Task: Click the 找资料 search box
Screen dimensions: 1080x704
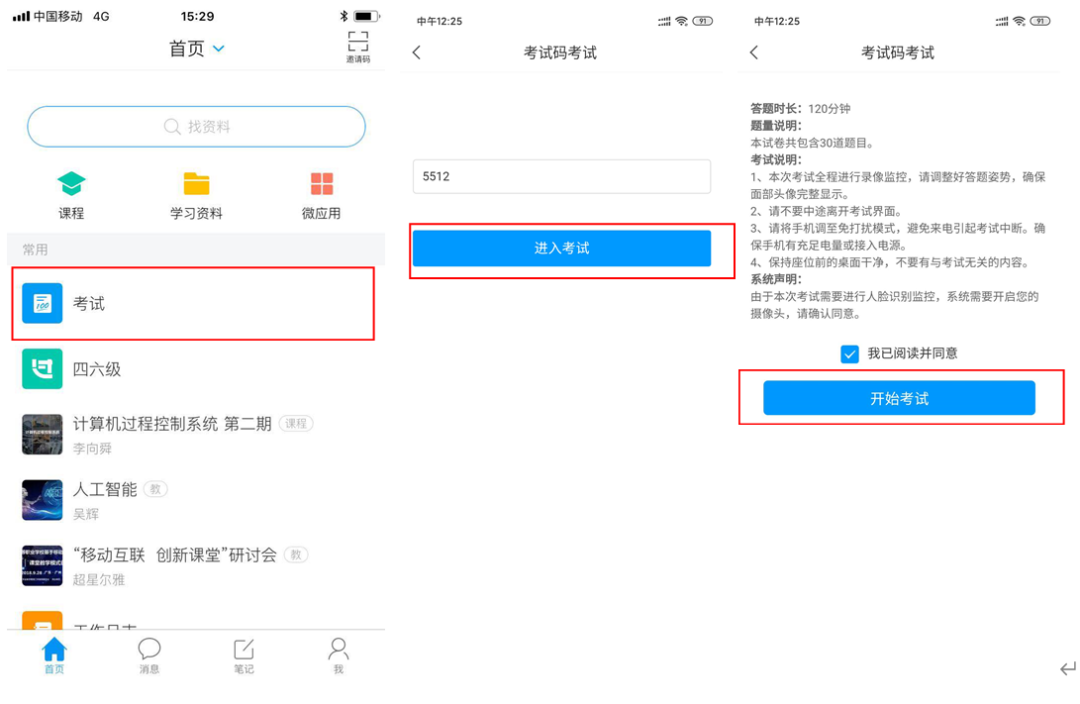Action: [196, 127]
